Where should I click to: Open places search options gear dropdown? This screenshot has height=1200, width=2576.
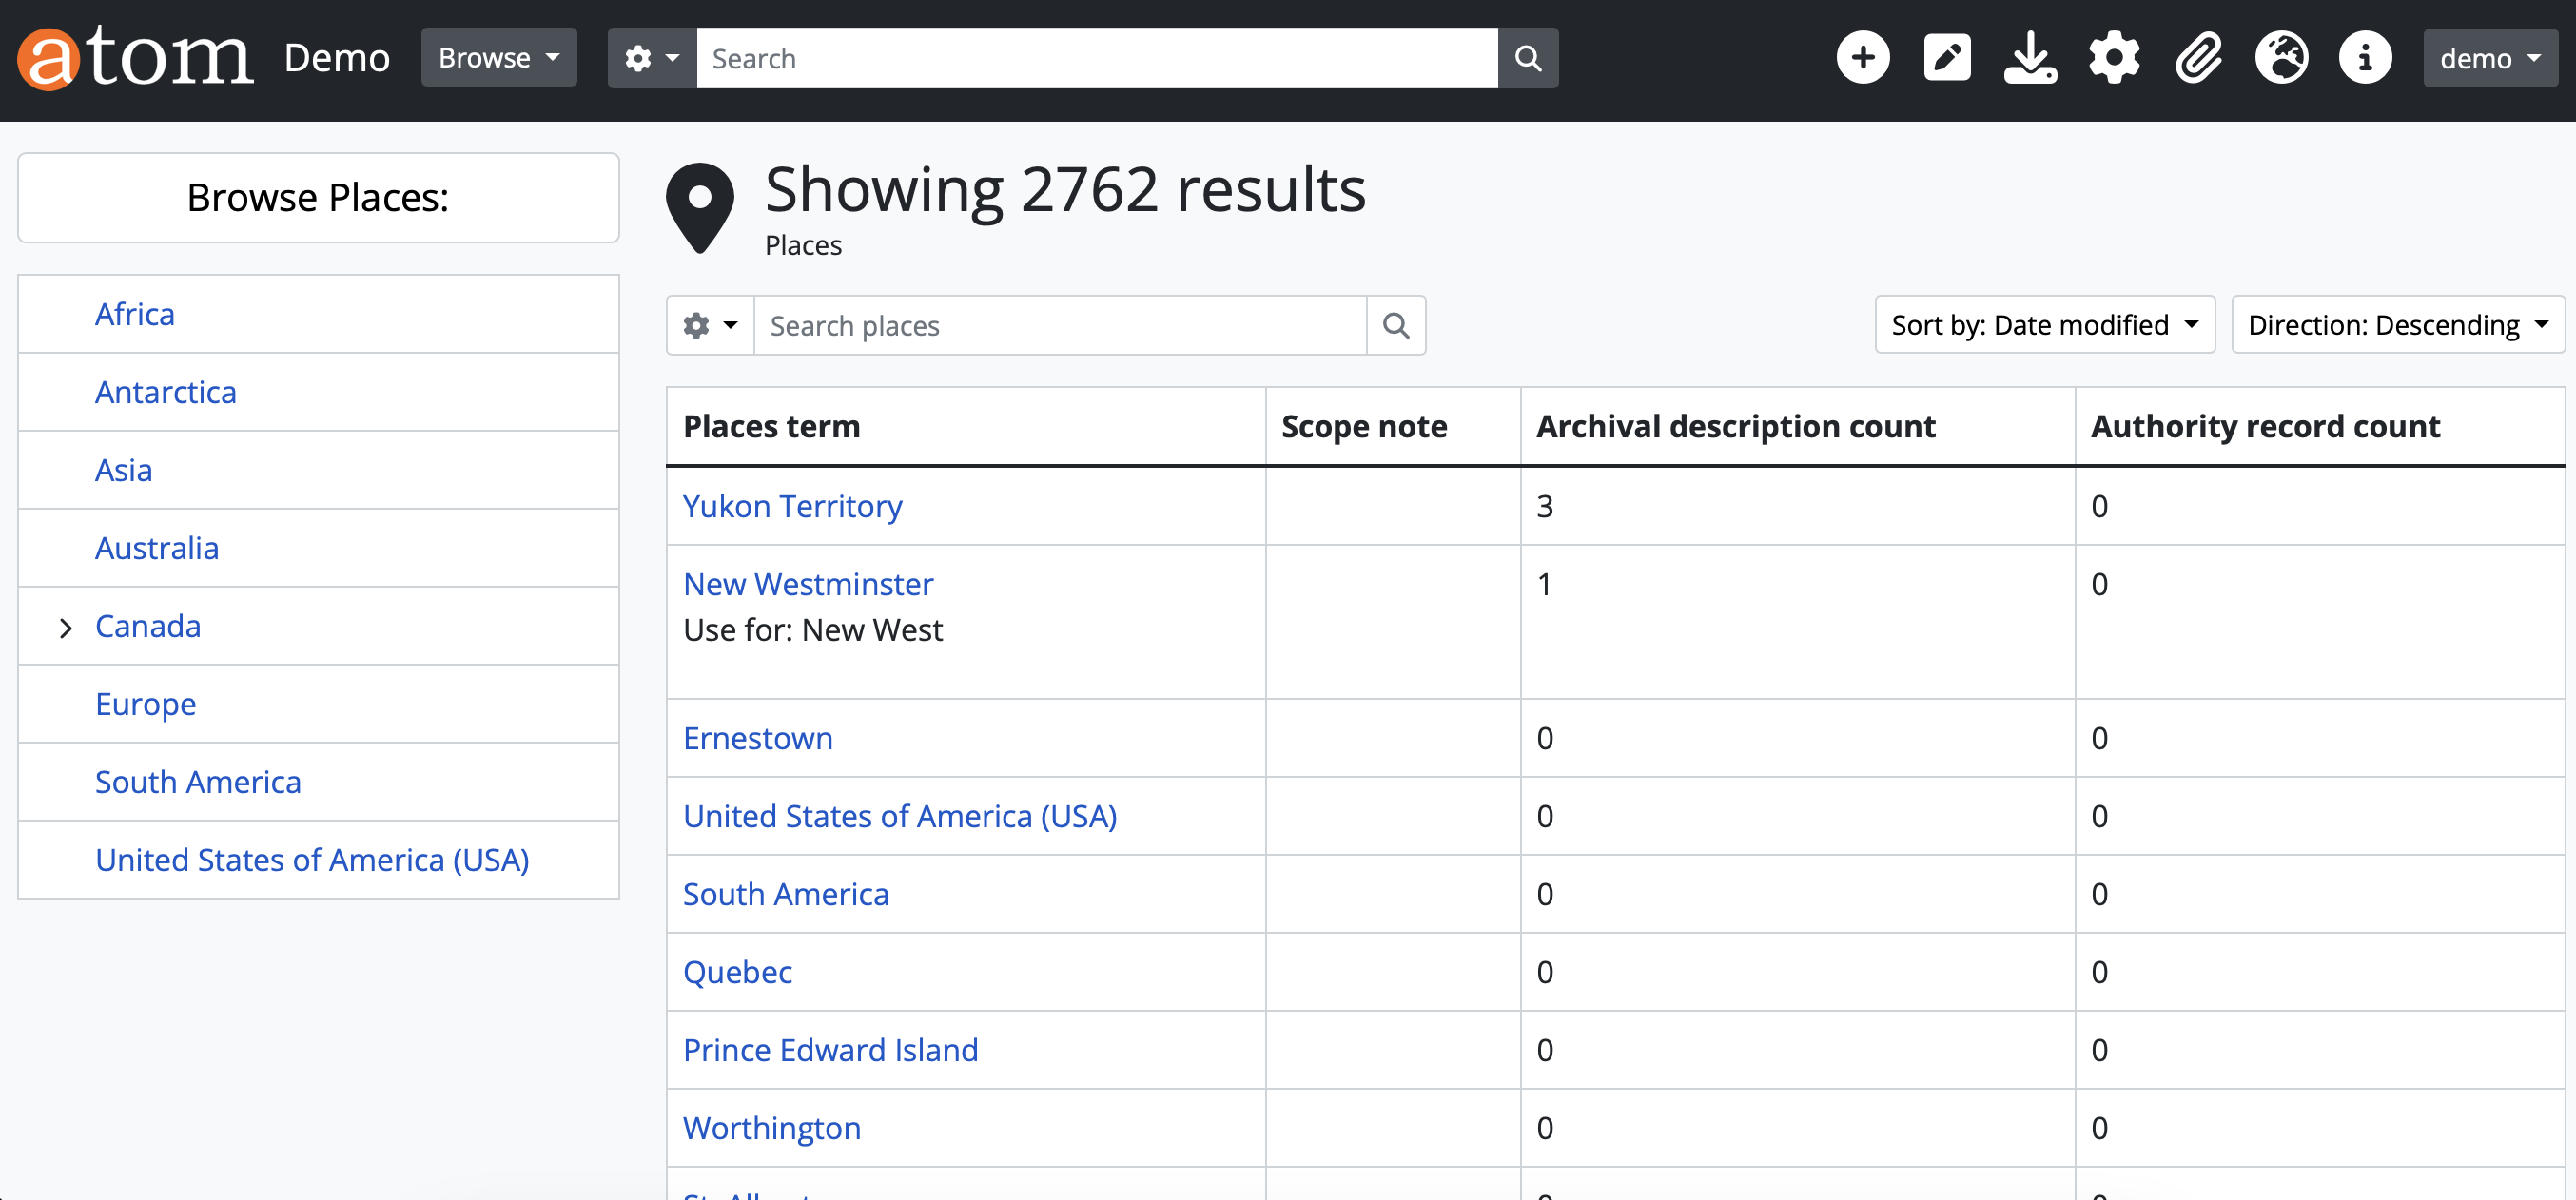point(710,326)
